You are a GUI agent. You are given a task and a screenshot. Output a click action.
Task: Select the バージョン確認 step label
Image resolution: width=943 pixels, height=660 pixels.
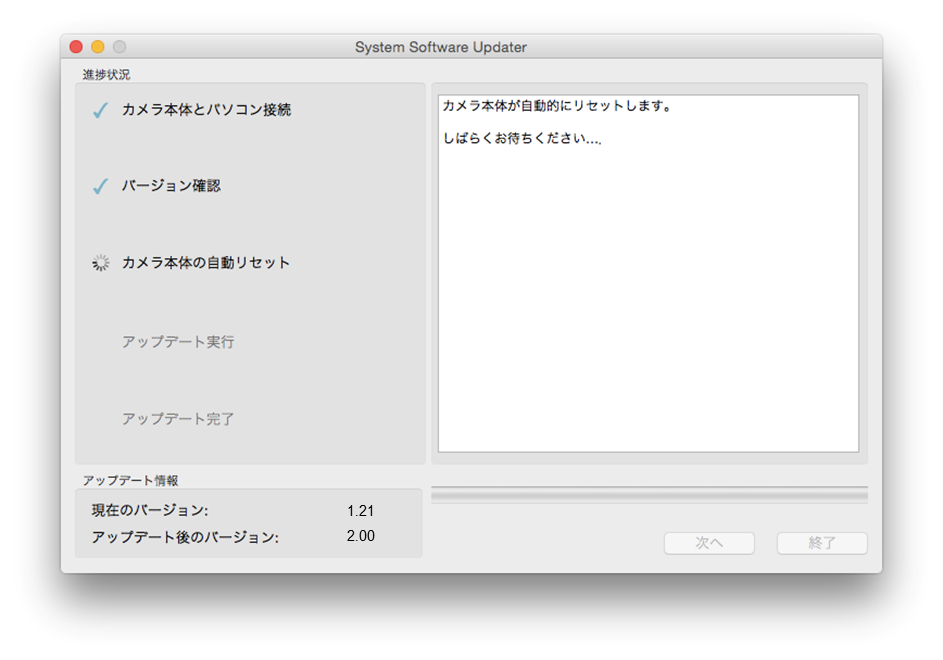tap(171, 186)
